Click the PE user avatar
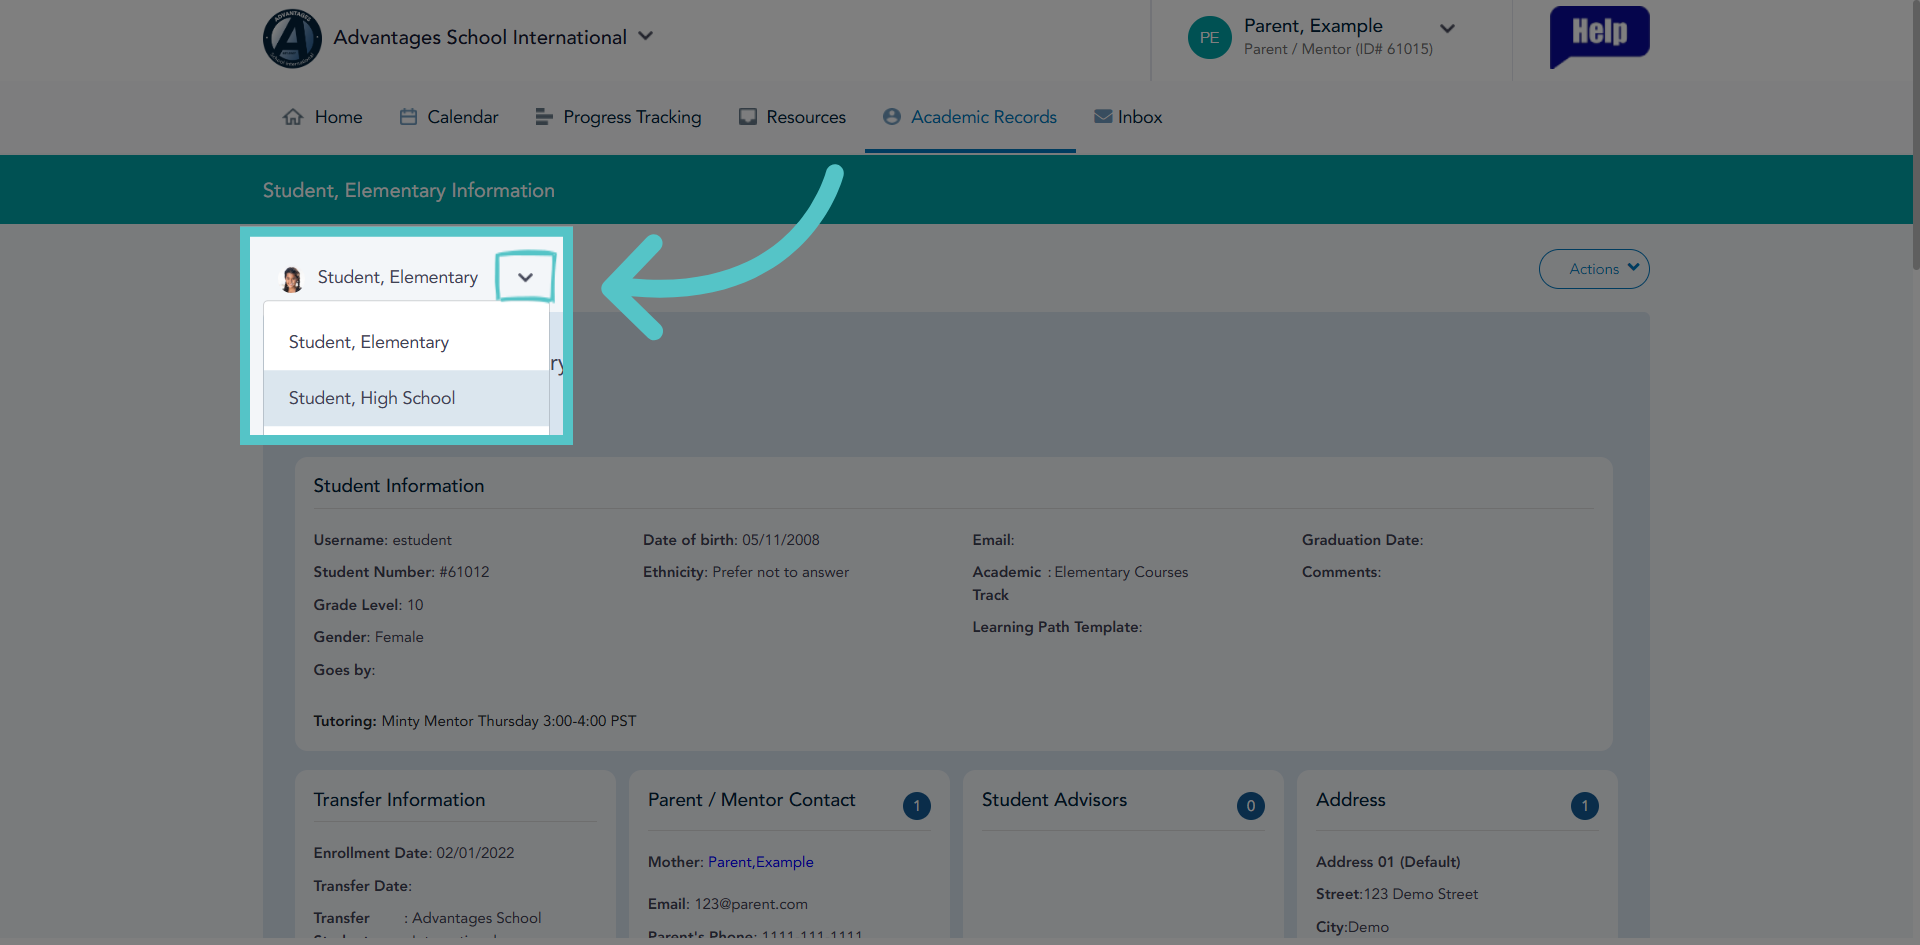 pyautogui.click(x=1209, y=38)
